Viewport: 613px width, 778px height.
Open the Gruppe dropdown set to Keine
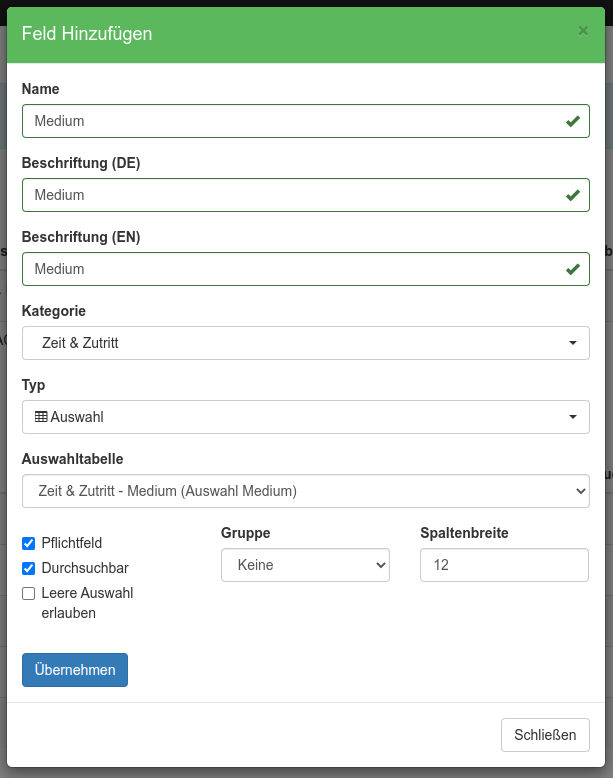(305, 565)
